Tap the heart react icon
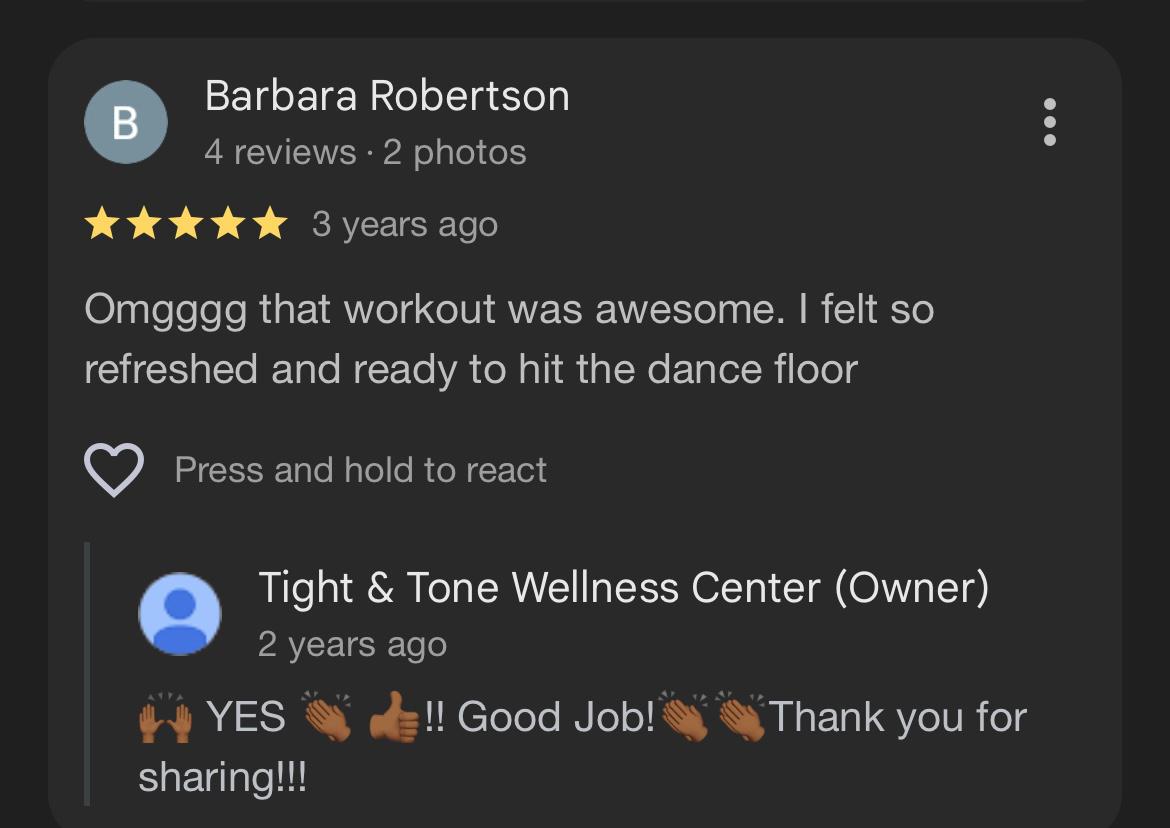 (x=114, y=470)
